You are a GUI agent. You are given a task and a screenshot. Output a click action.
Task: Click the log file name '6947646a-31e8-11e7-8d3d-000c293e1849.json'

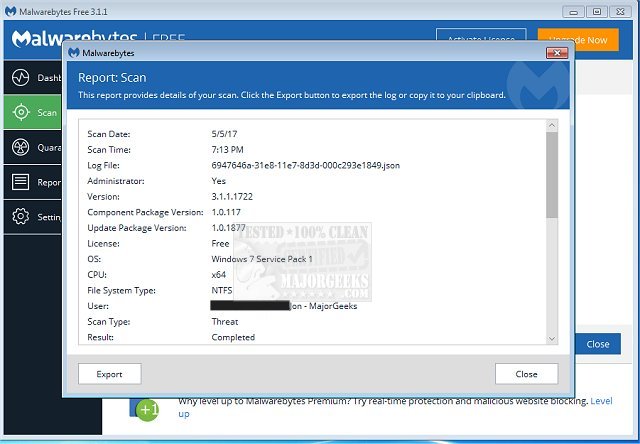tap(306, 165)
